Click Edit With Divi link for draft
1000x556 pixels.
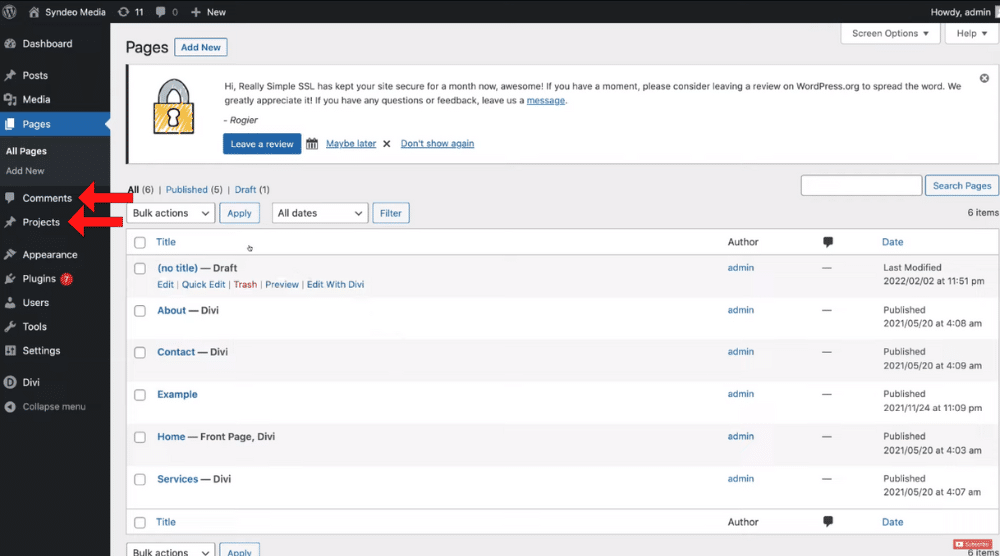[x=335, y=284]
